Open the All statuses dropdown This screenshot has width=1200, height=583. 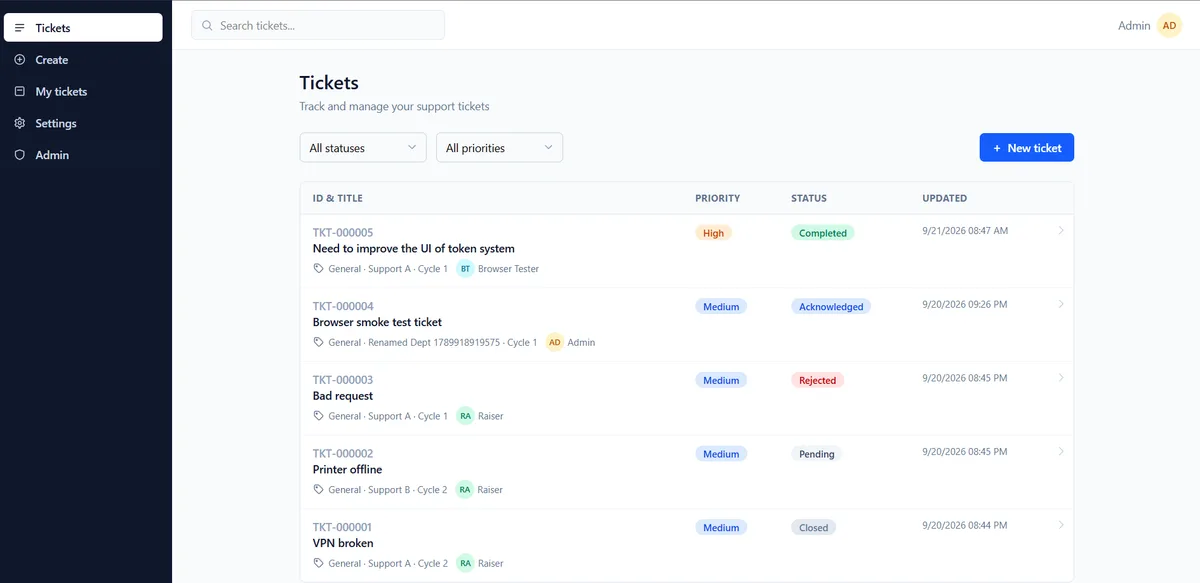point(363,147)
